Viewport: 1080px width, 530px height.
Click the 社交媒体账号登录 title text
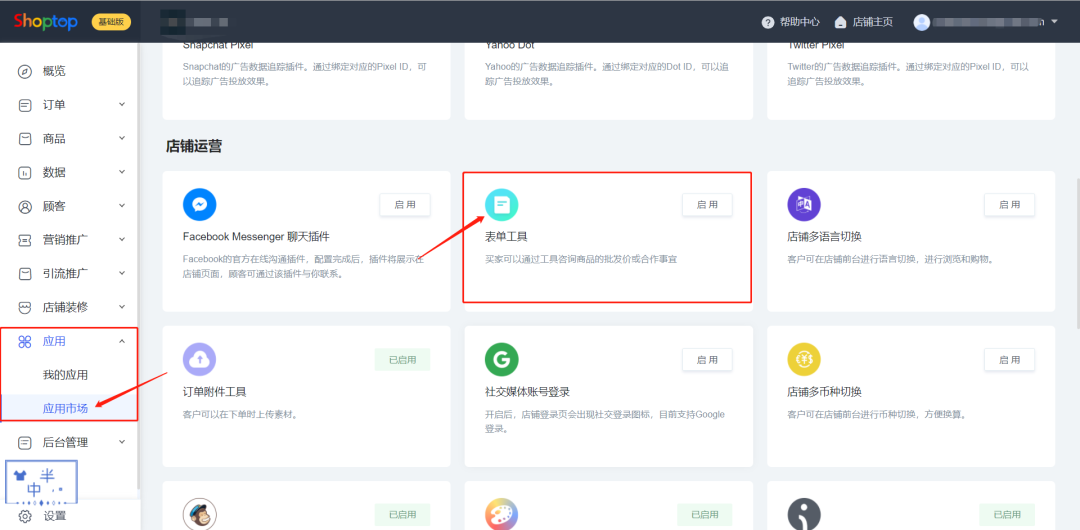(x=528, y=391)
